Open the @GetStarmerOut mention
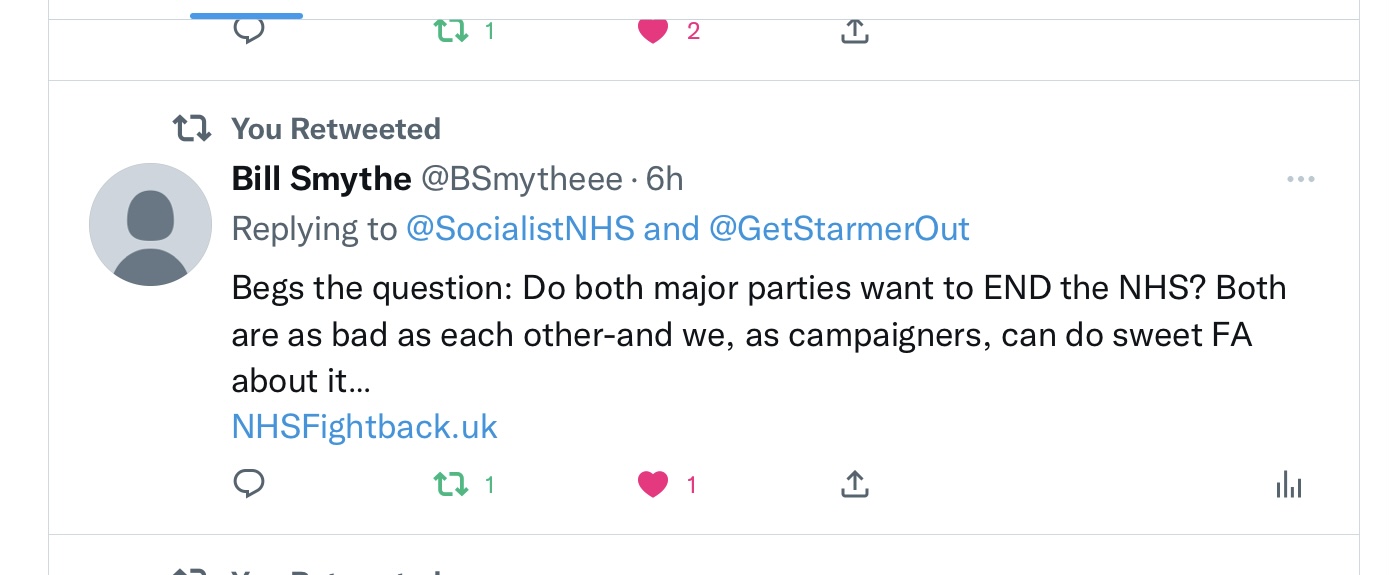 [839, 229]
